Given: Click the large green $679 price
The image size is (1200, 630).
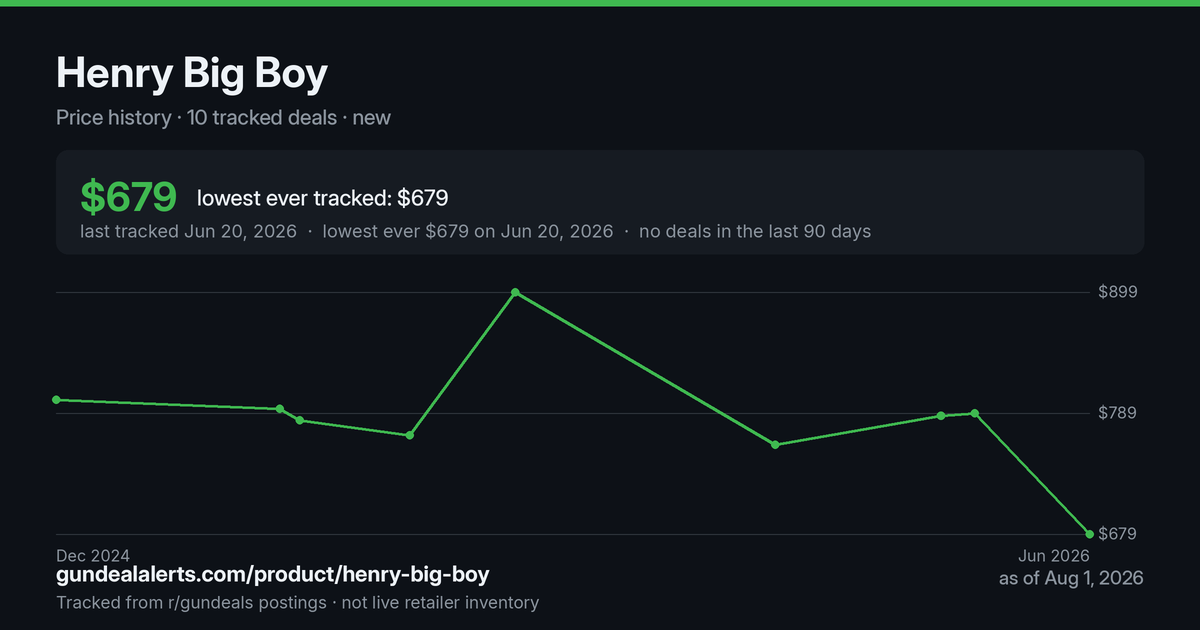Looking at the screenshot, I should pos(129,197).
